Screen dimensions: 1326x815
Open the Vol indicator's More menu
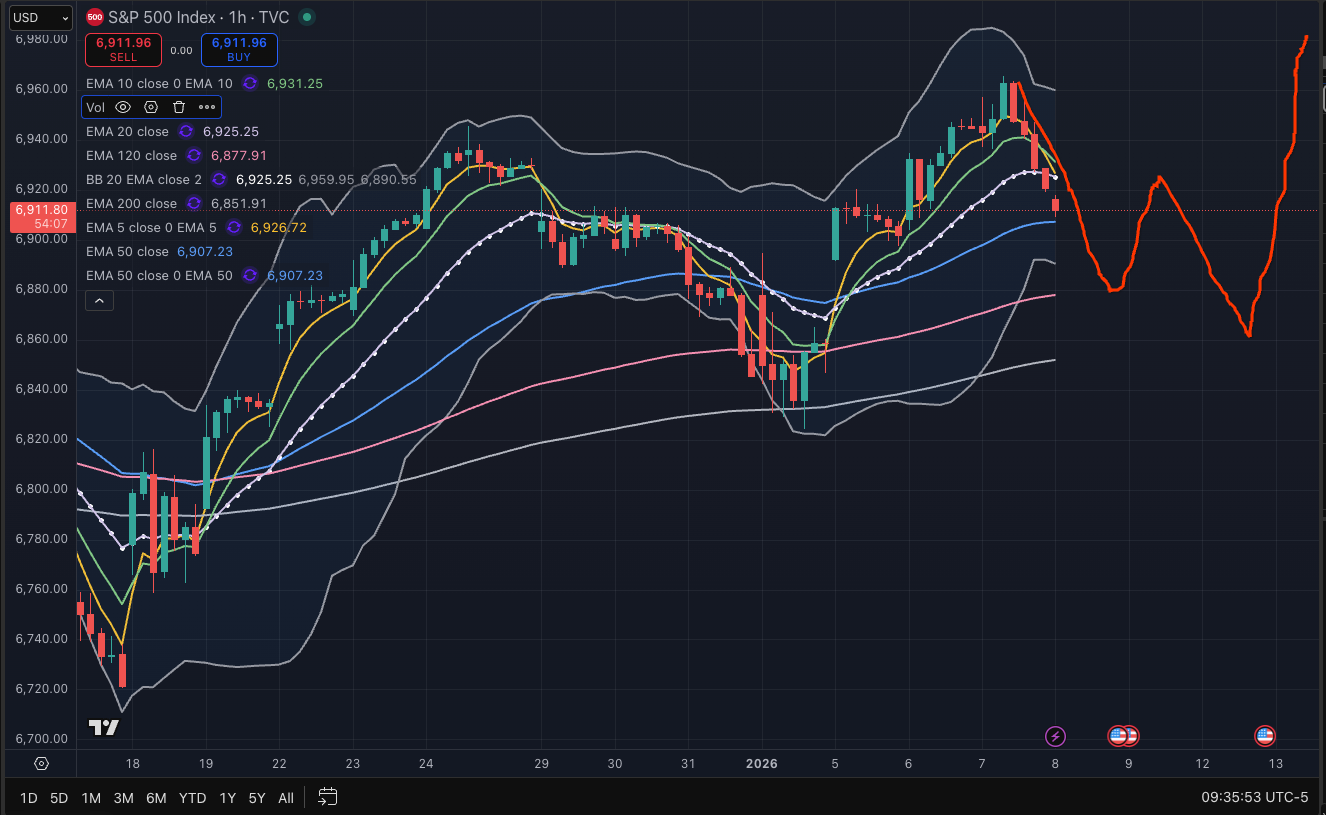point(207,107)
